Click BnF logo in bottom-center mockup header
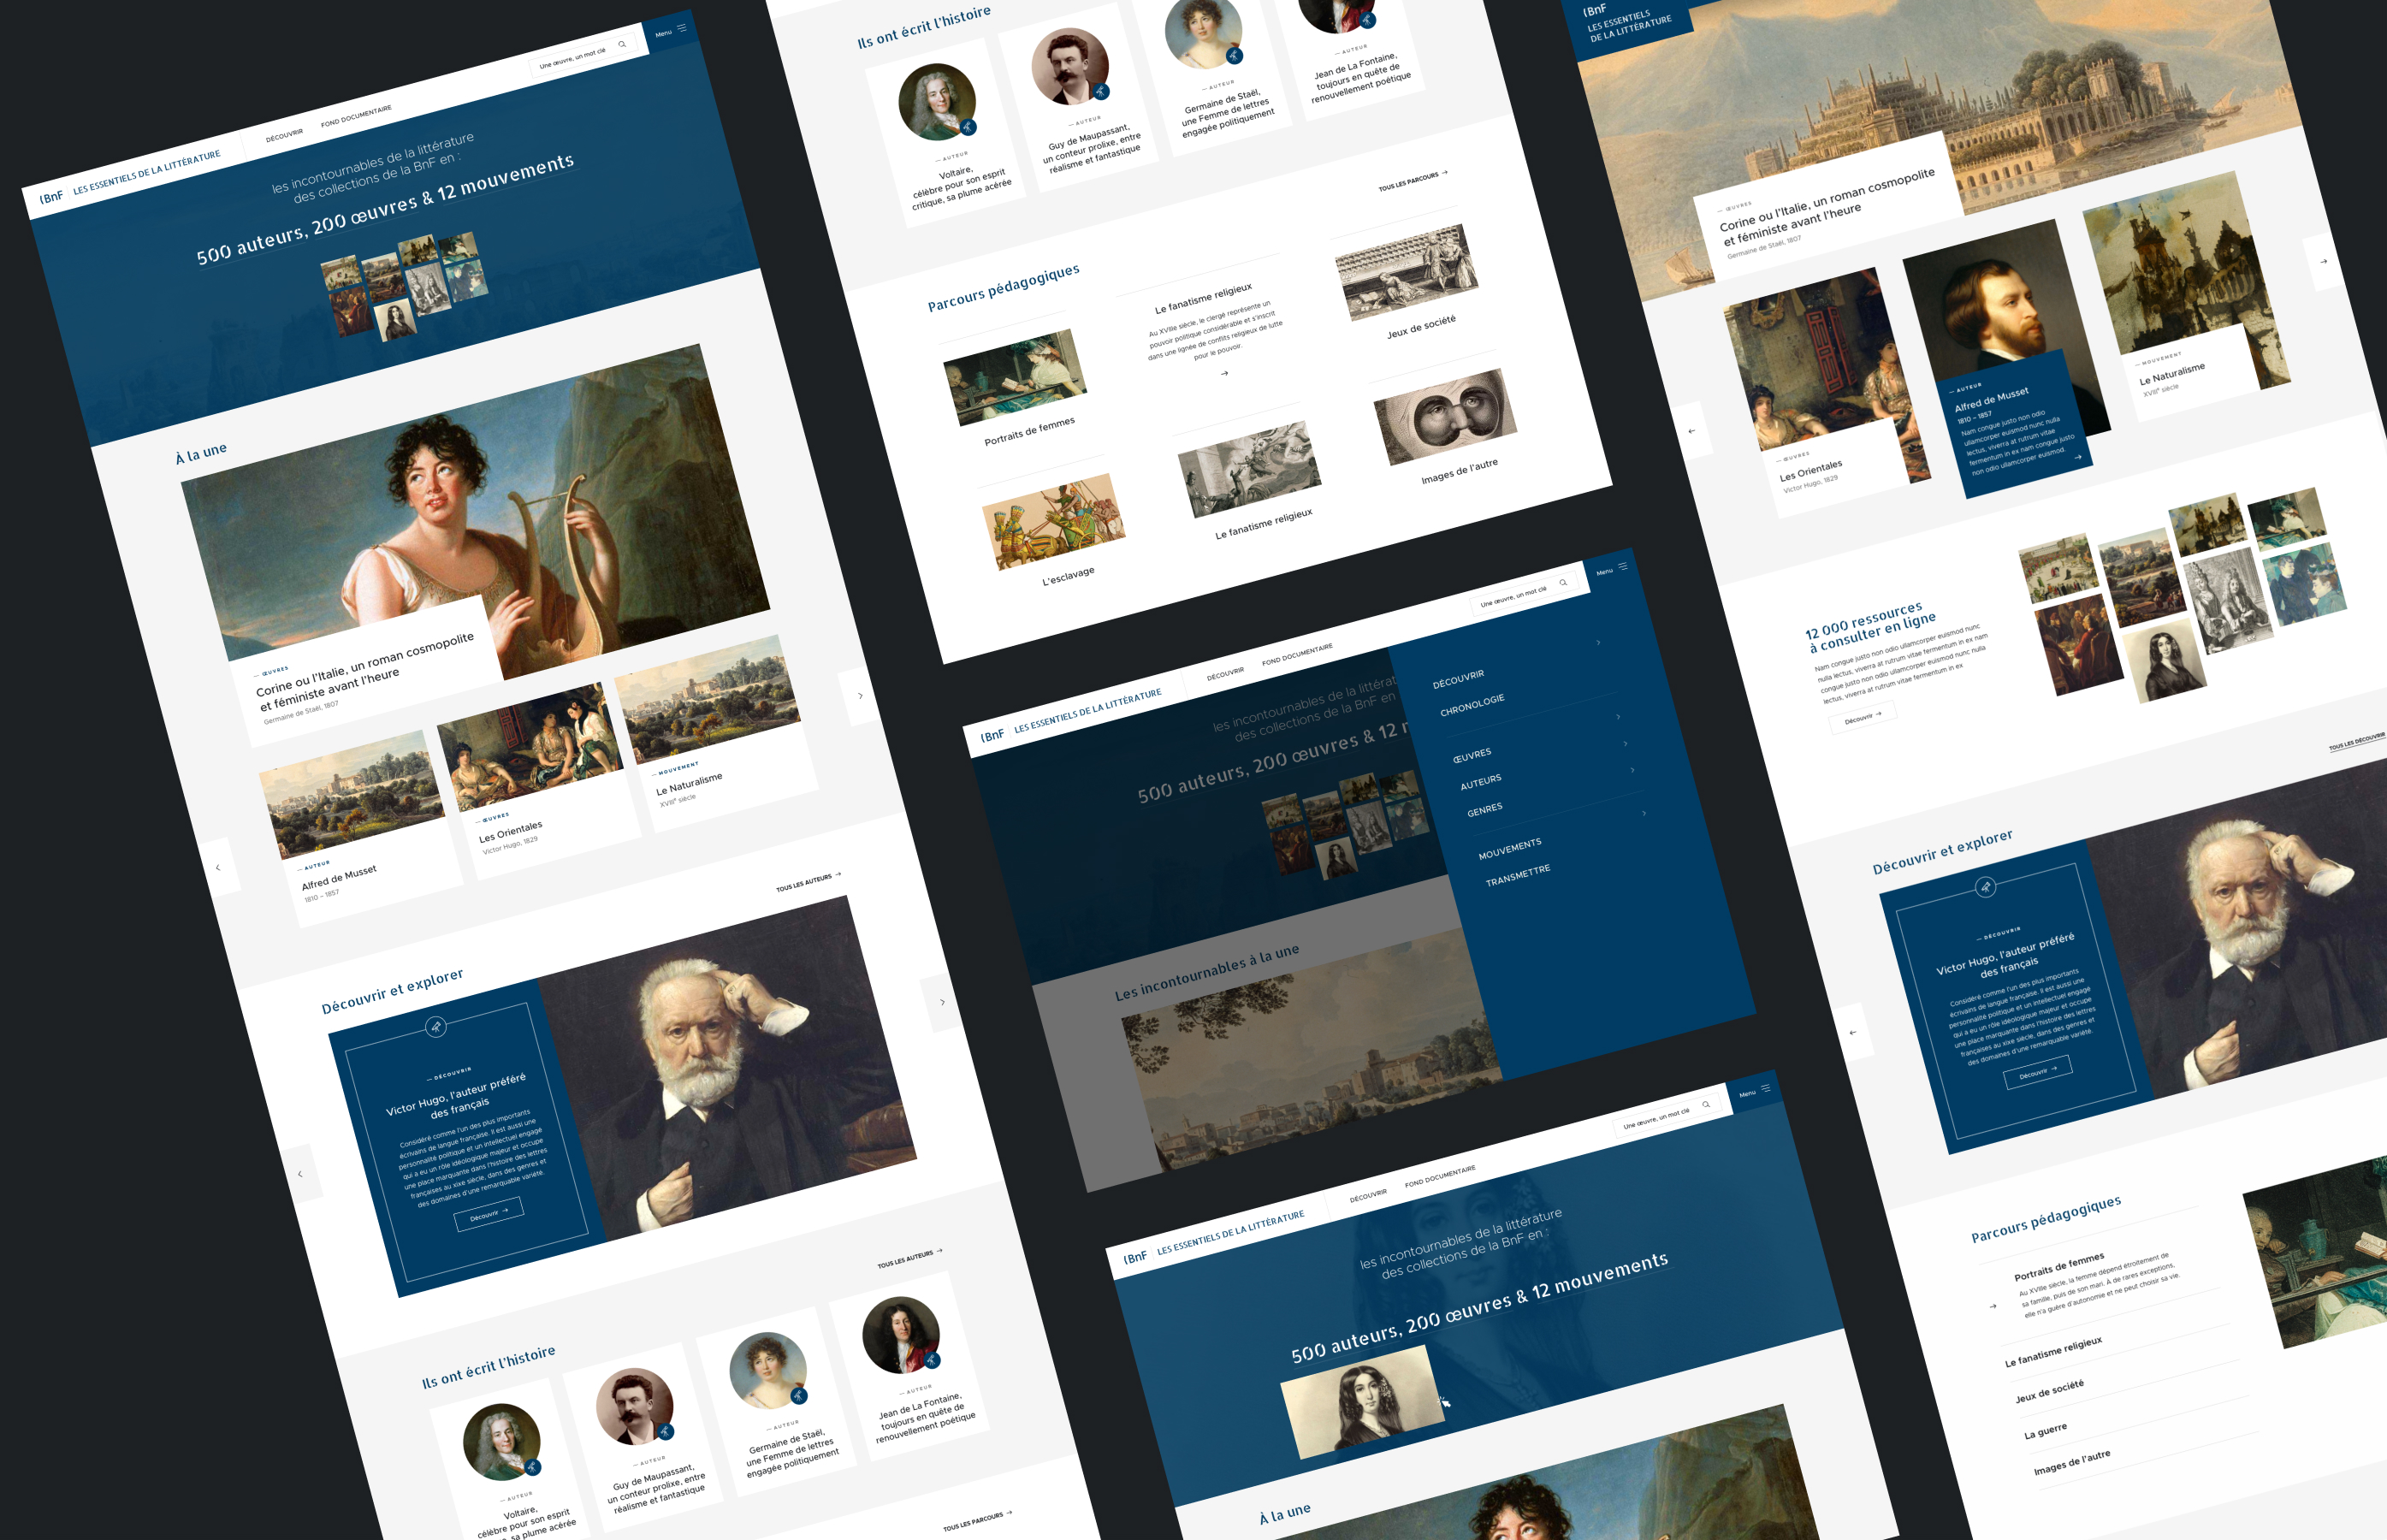The width and height of the screenshot is (2387, 1540). (x=1135, y=1258)
